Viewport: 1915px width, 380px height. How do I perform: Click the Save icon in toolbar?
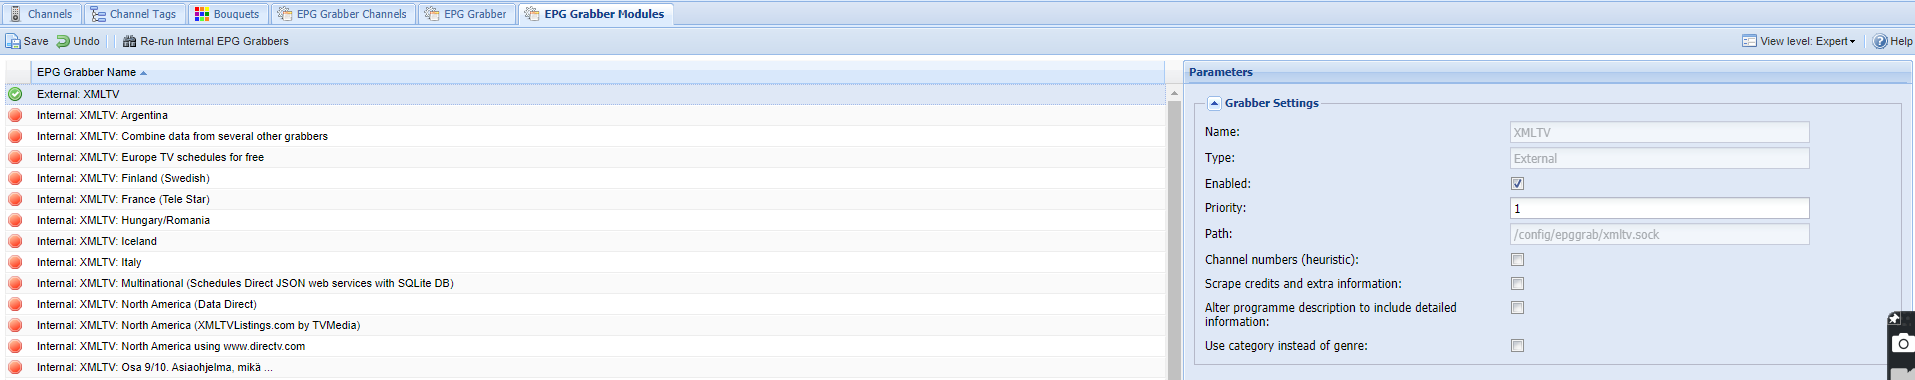[x=13, y=41]
